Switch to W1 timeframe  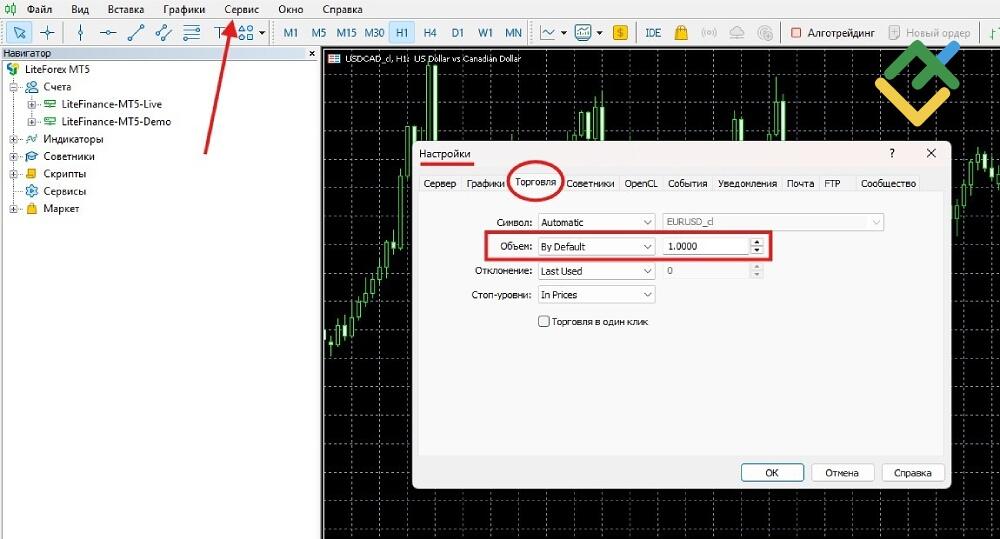(485, 33)
